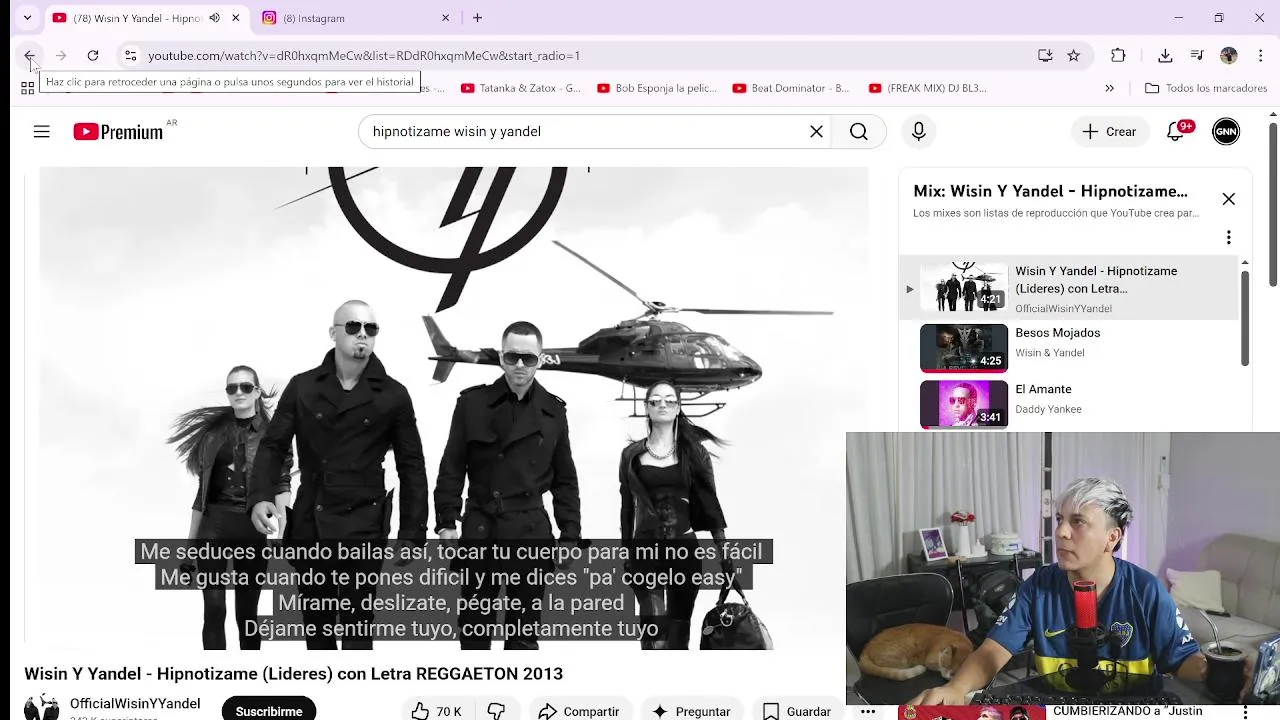Image resolution: width=1280 pixels, height=720 pixels.
Task: Play El Amante by Daddy Yankee
Action: pyautogui.click(x=1070, y=404)
